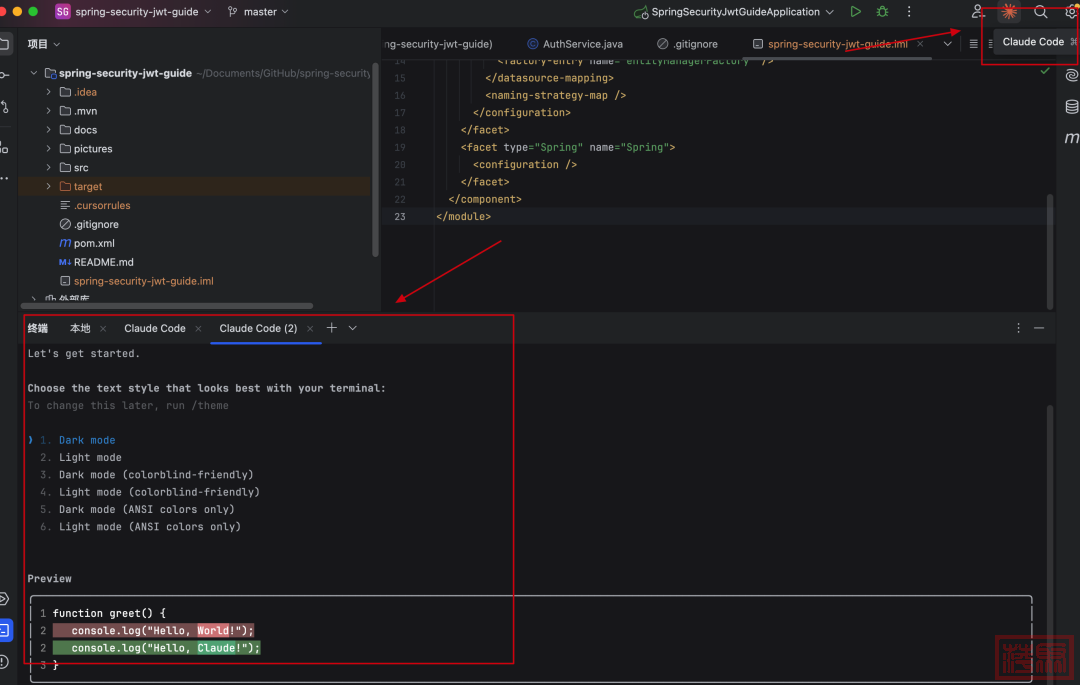Screen dimensions: 1080x685
Task: Select spring-security-jwt-guide.iml in project tree
Action: (143, 281)
